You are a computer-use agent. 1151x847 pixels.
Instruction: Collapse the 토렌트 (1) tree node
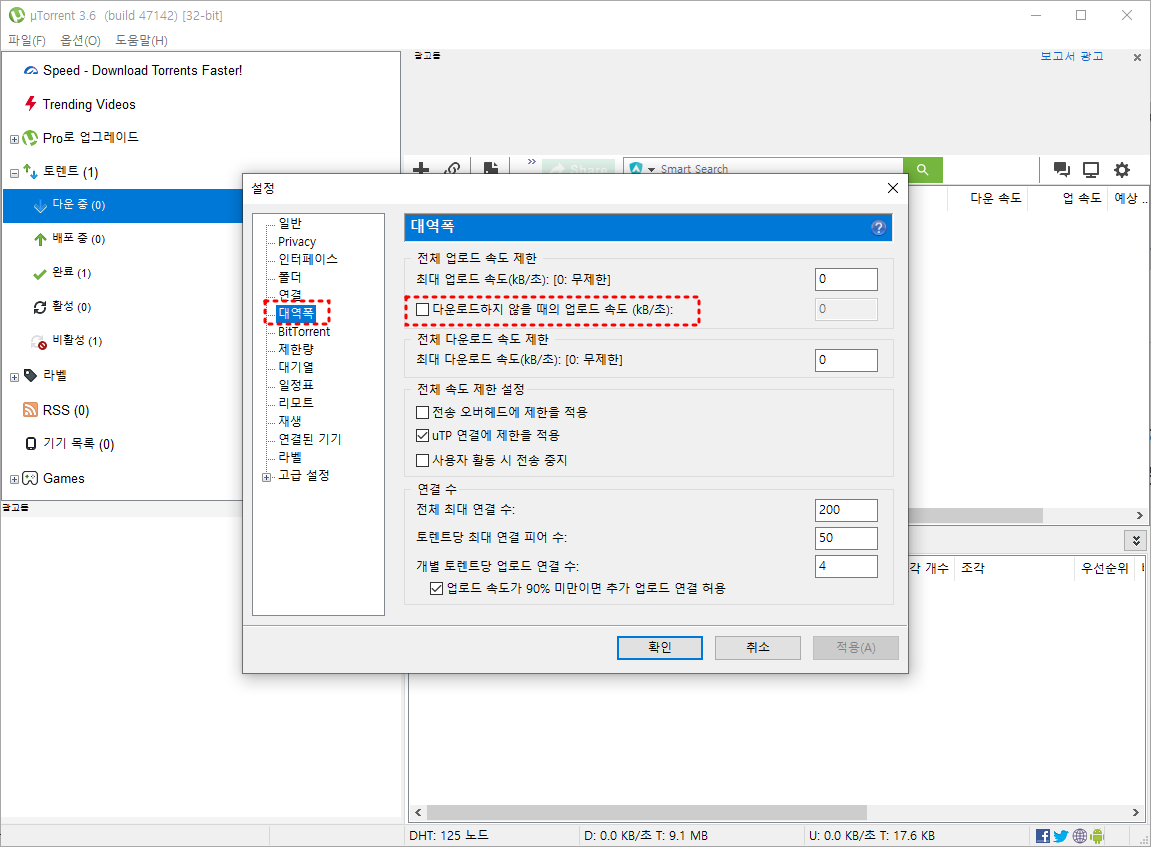point(14,173)
